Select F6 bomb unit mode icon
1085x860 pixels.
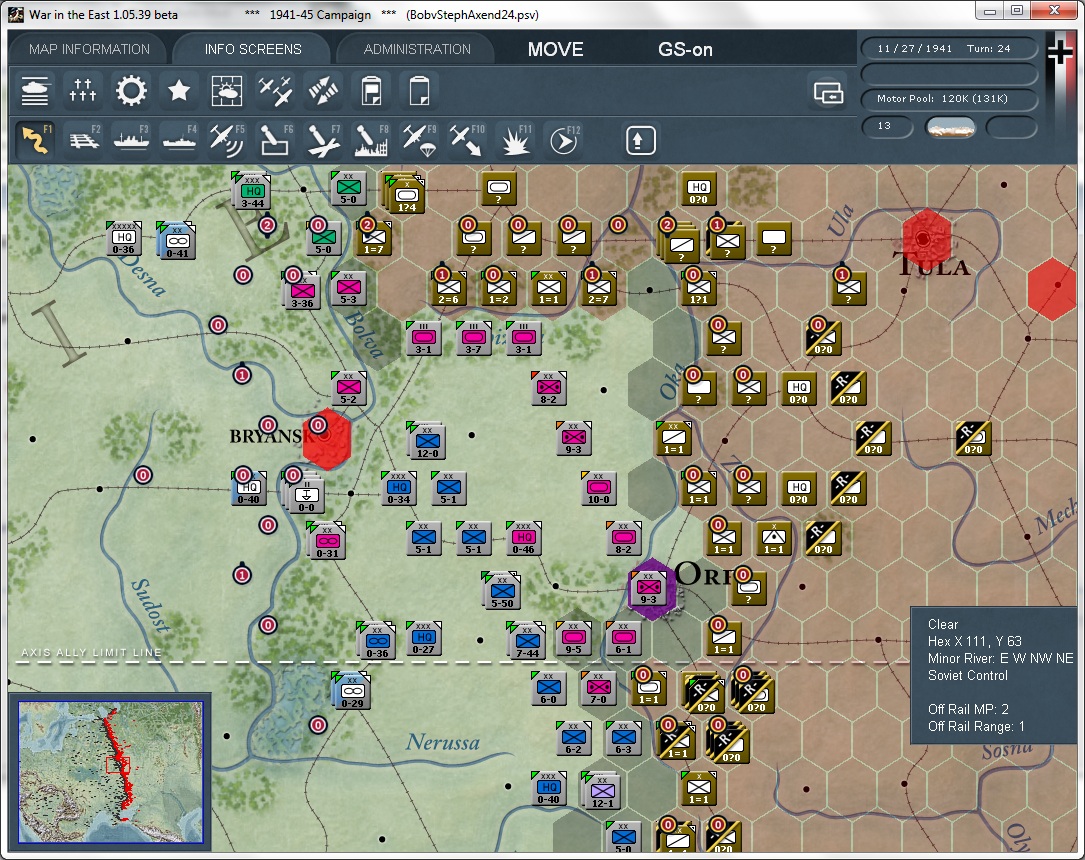pyautogui.click(x=275, y=140)
